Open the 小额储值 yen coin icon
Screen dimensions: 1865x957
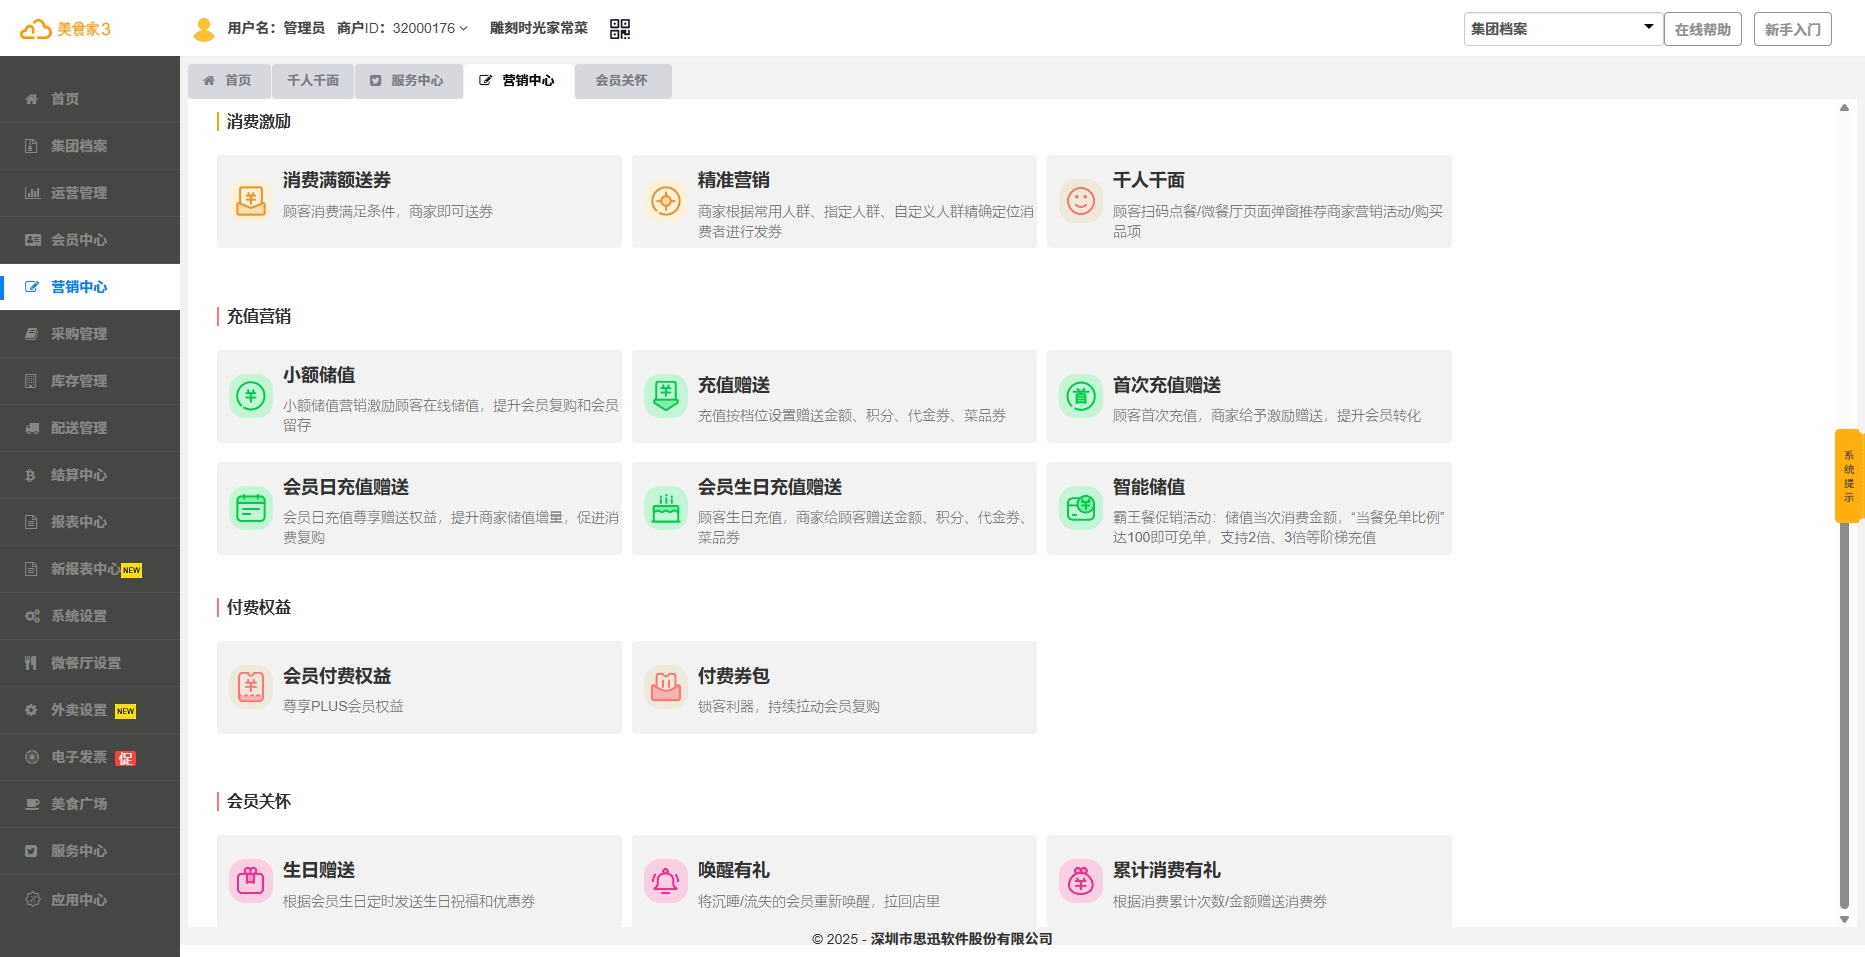pyautogui.click(x=251, y=396)
